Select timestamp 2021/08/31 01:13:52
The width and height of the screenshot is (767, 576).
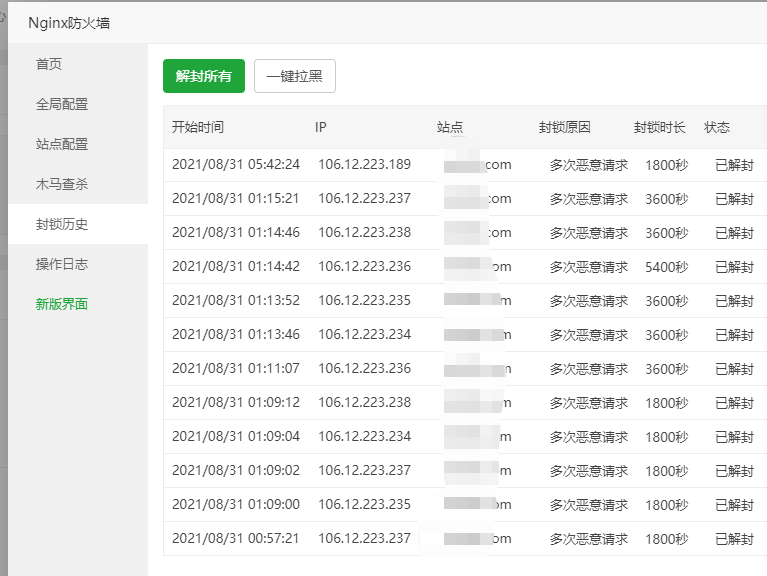coord(236,300)
